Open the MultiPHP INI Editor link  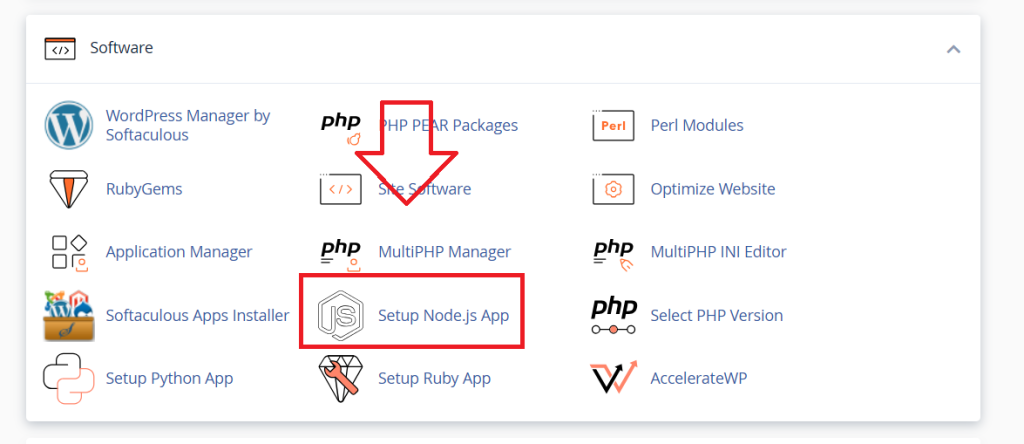(718, 251)
